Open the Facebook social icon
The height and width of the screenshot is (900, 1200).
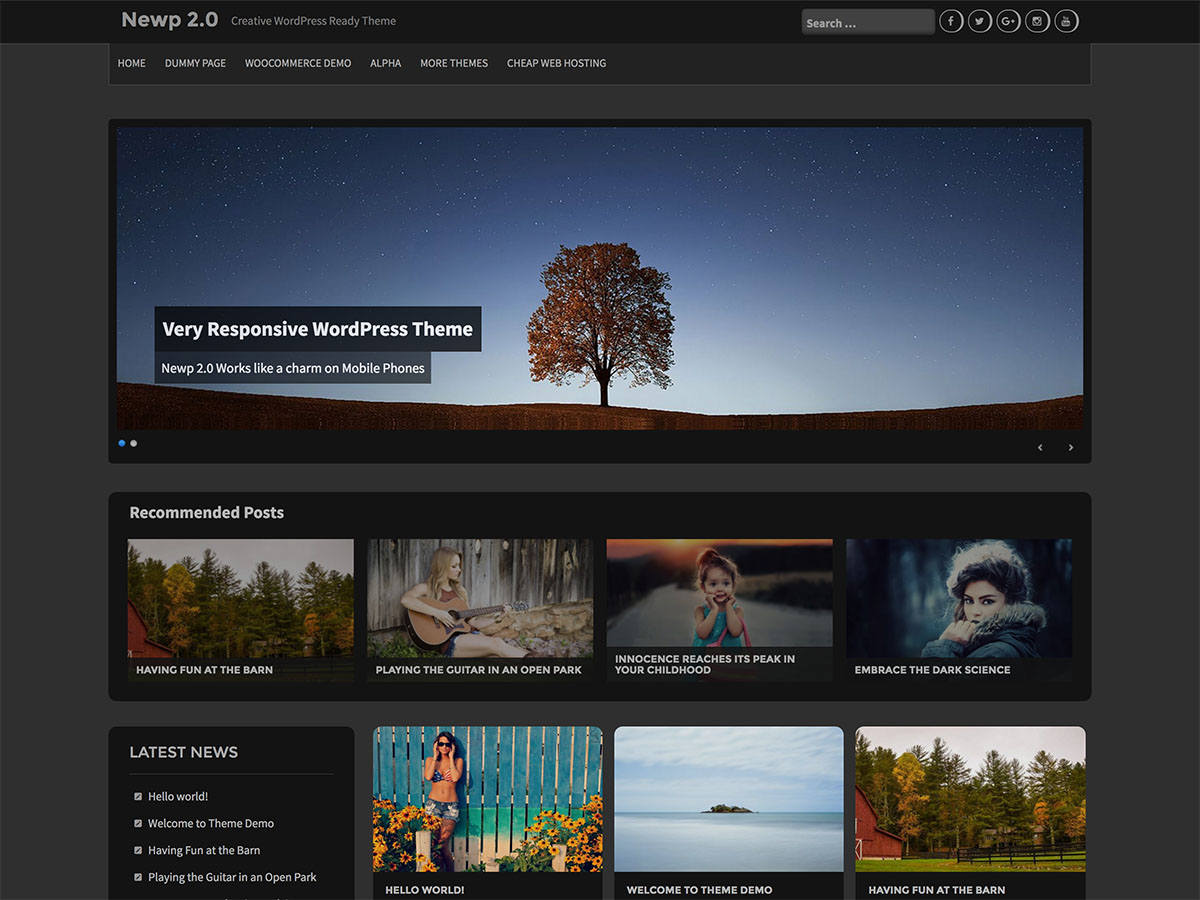click(x=951, y=21)
